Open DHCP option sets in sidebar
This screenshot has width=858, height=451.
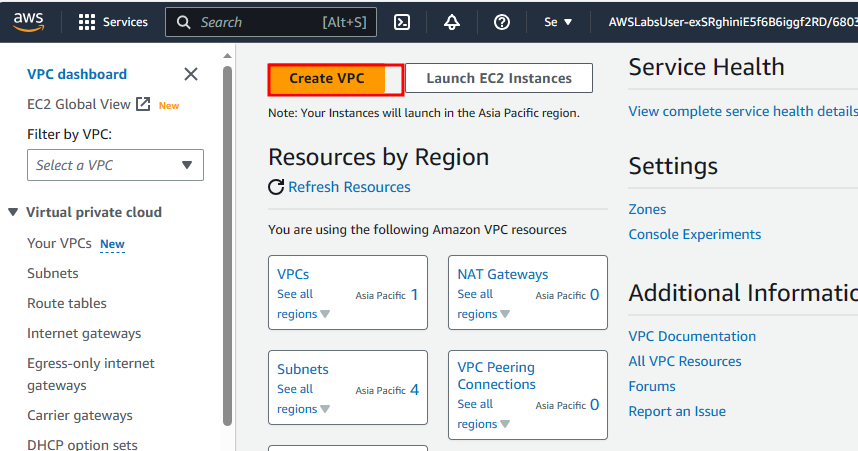click(x=82, y=444)
